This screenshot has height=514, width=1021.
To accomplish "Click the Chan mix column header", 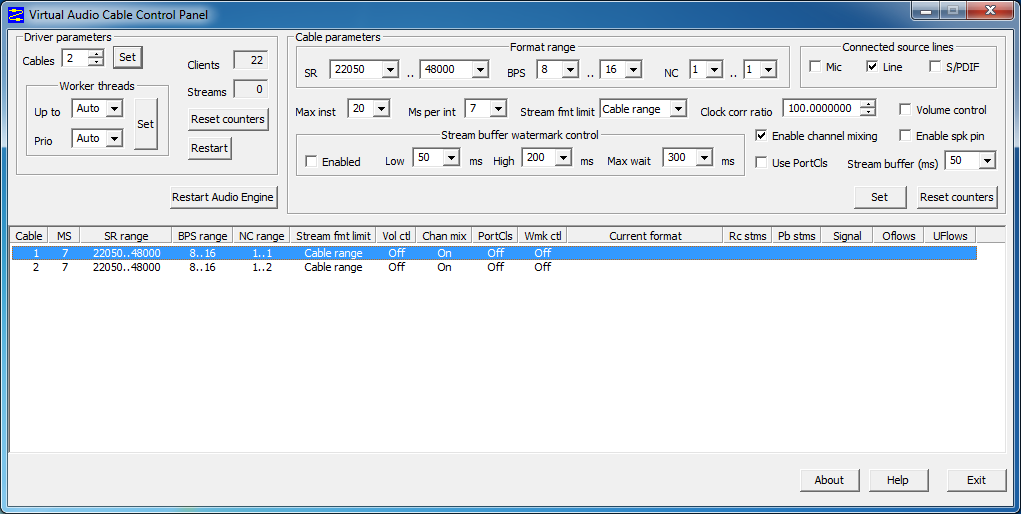I will coord(444,236).
